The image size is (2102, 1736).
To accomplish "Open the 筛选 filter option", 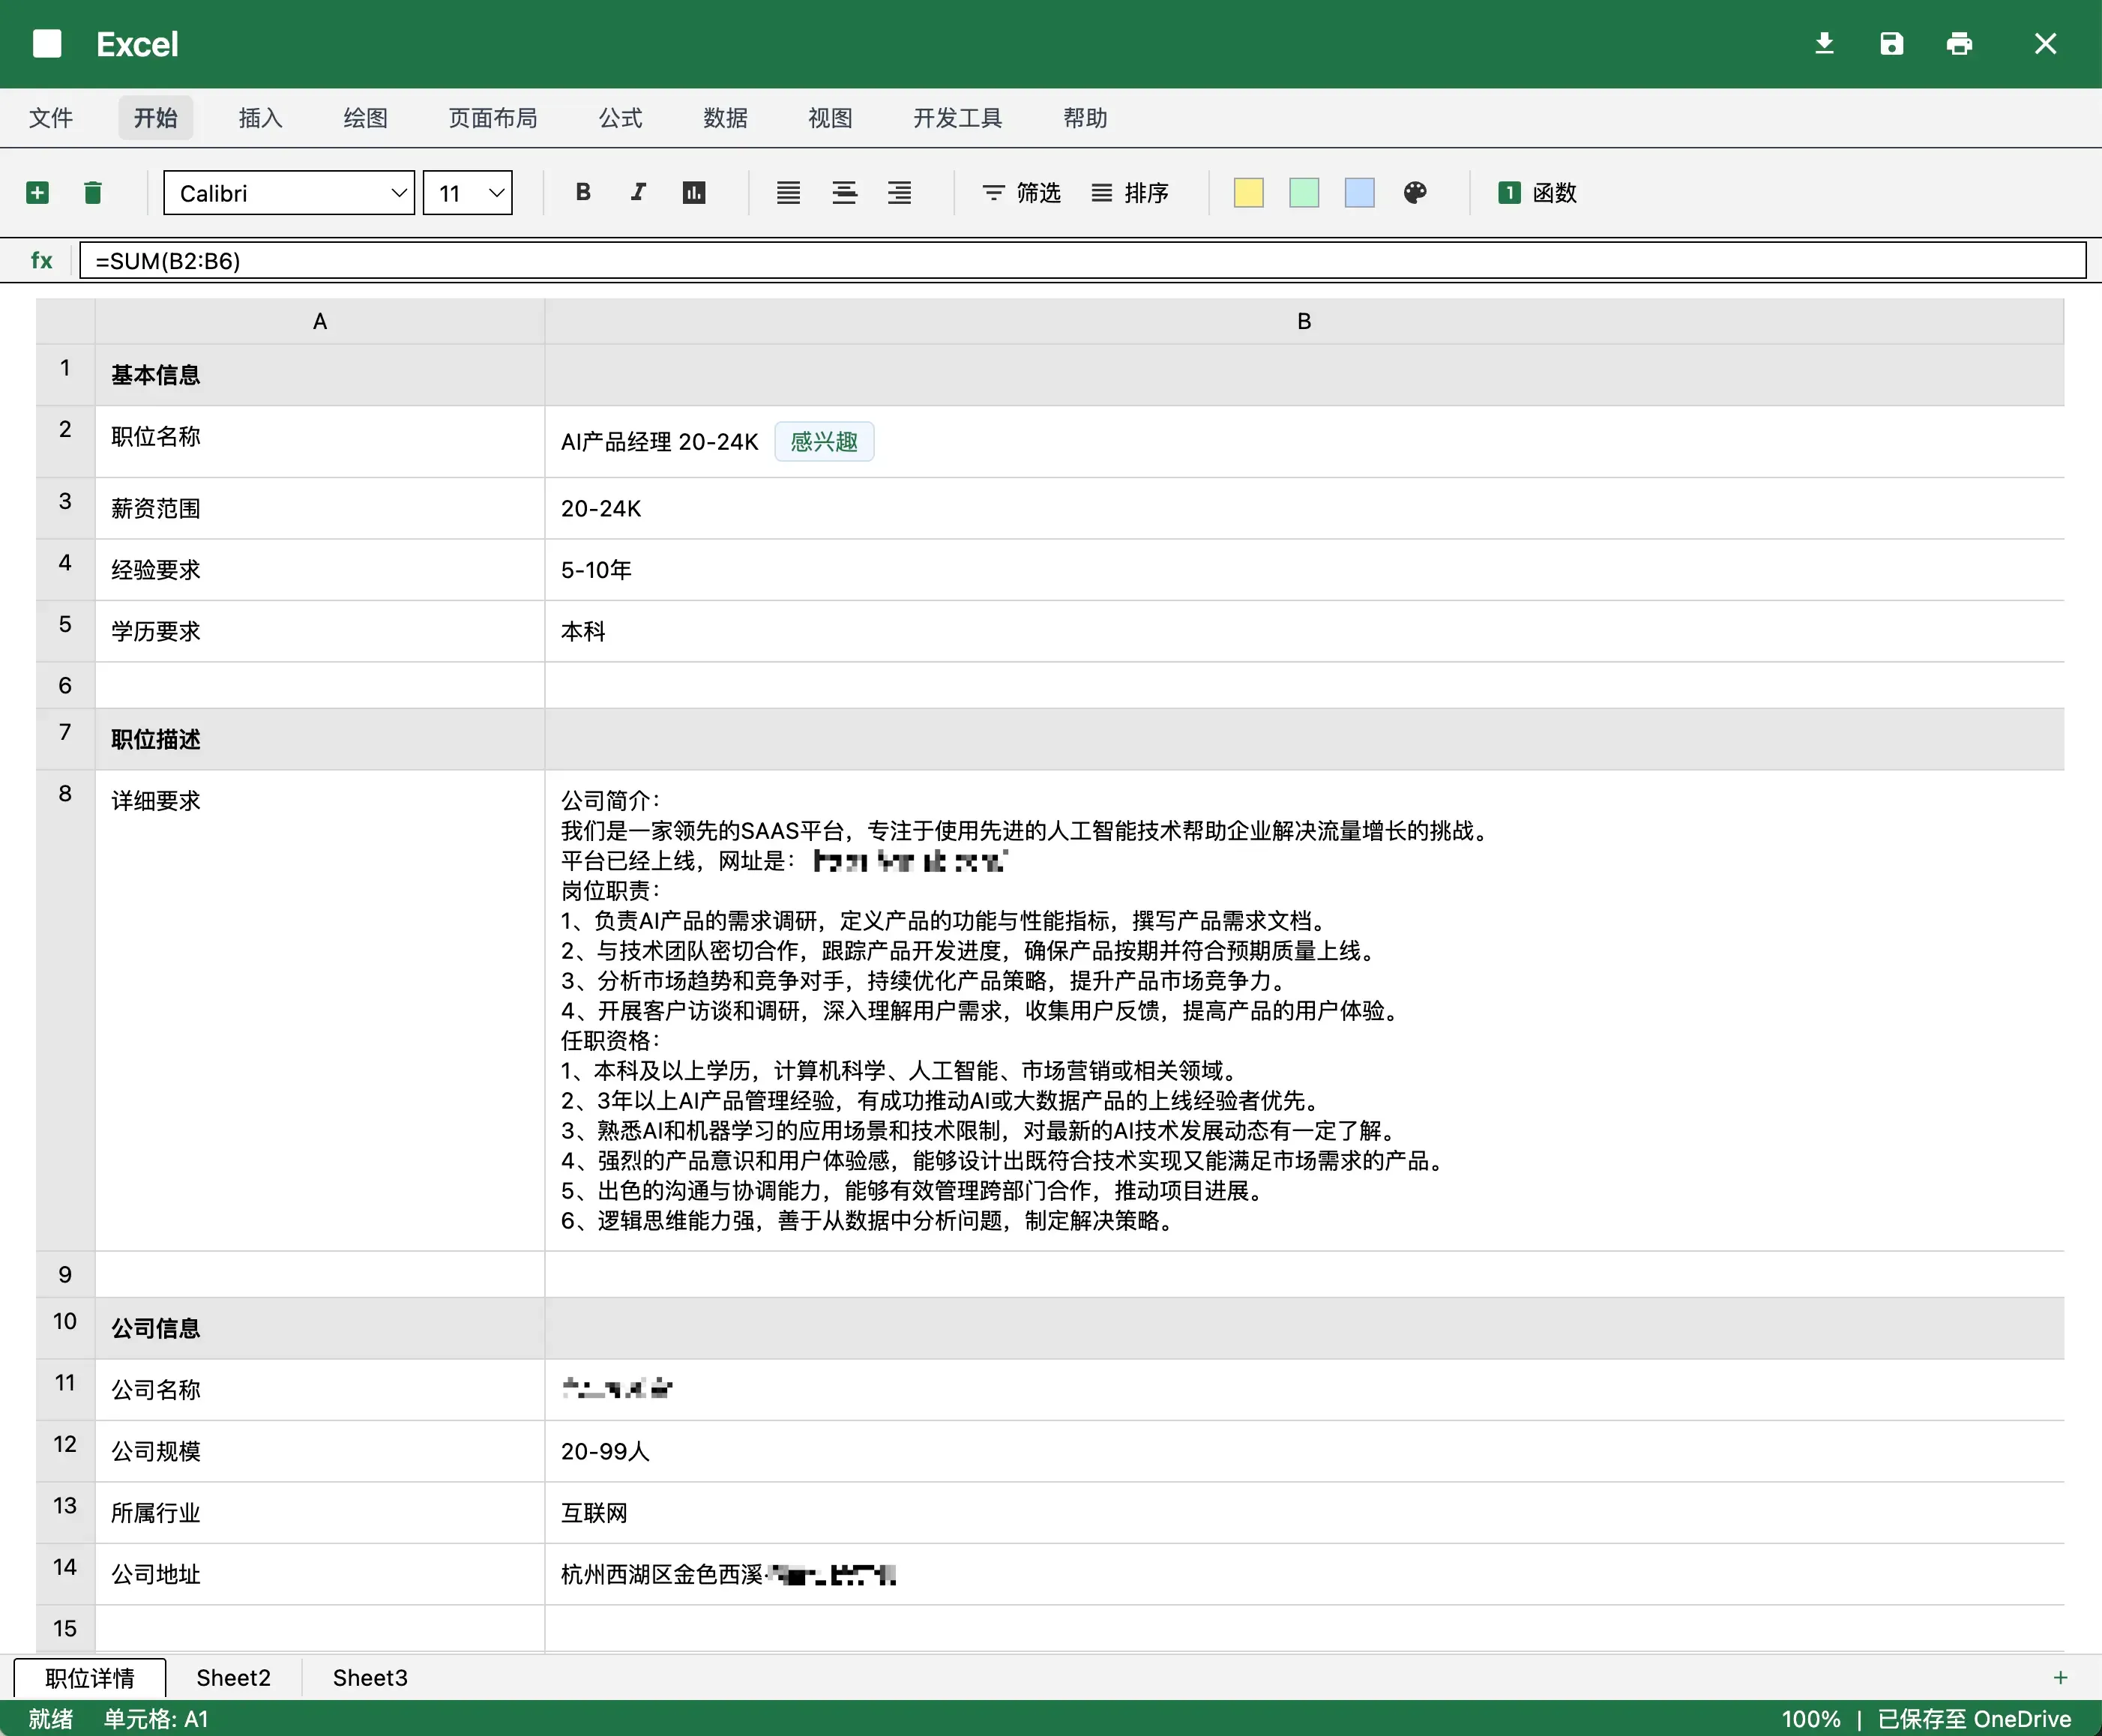I will pos(1021,192).
